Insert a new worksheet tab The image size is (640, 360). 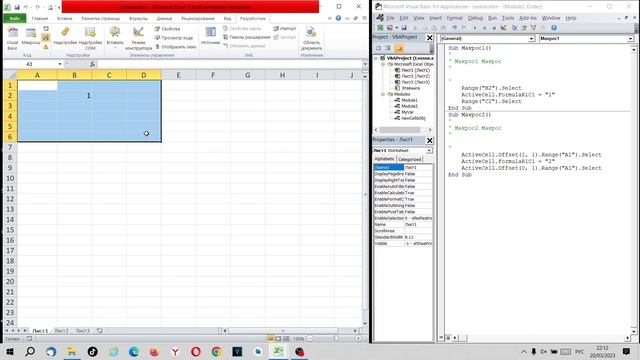click(x=100, y=331)
